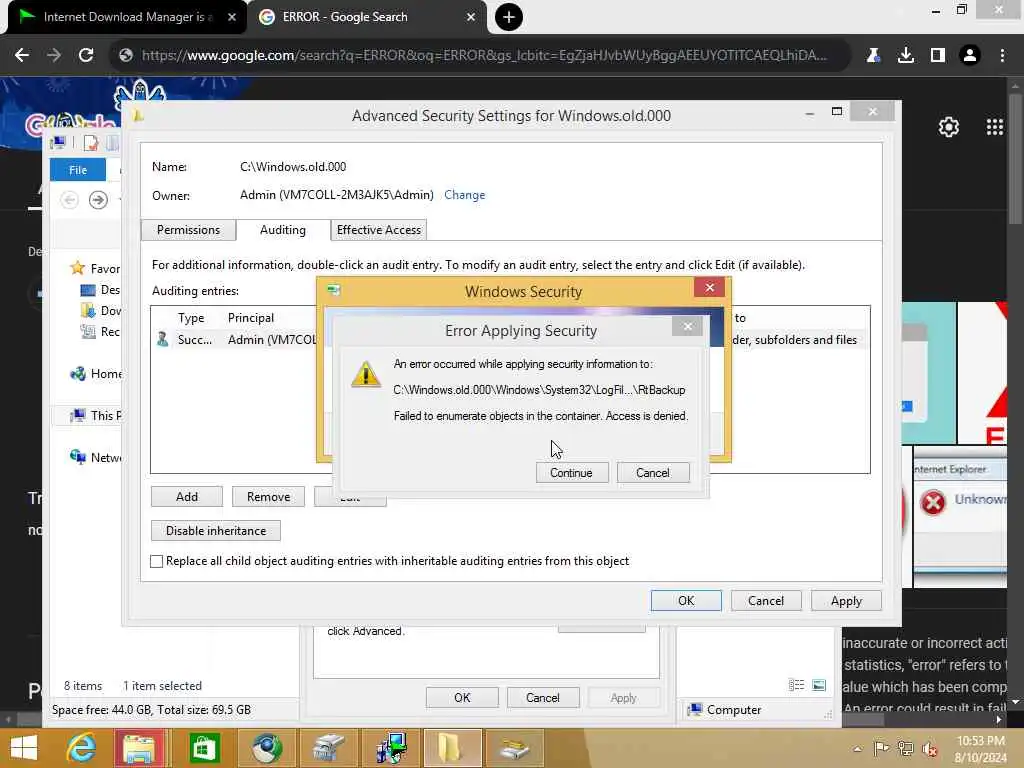Open a new browser tab
The height and width of the screenshot is (768, 1024).
pos(509,17)
